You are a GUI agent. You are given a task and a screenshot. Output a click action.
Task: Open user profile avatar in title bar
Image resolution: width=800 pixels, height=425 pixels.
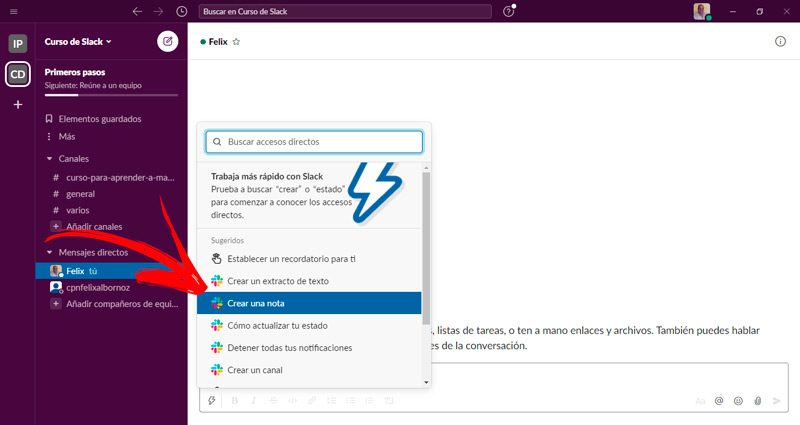click(x=702, y=11)
